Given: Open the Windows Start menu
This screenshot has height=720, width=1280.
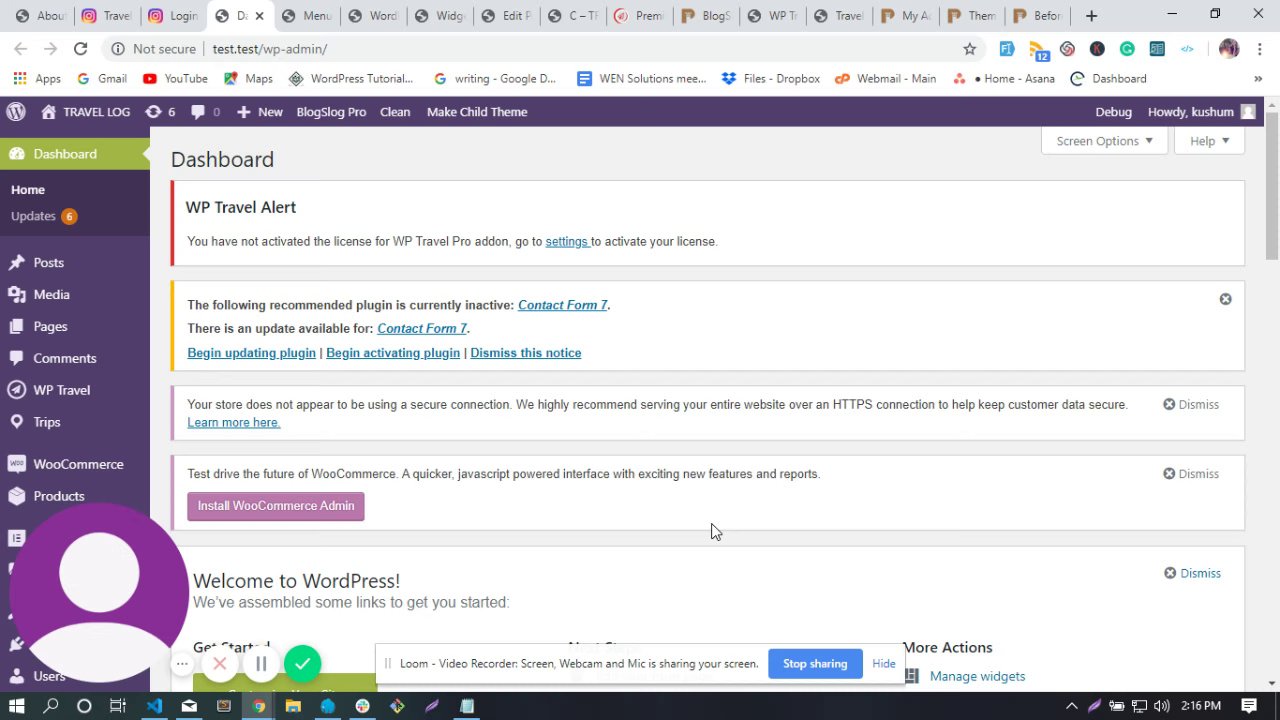Looking at the screenshot, I should coord(17,706).
